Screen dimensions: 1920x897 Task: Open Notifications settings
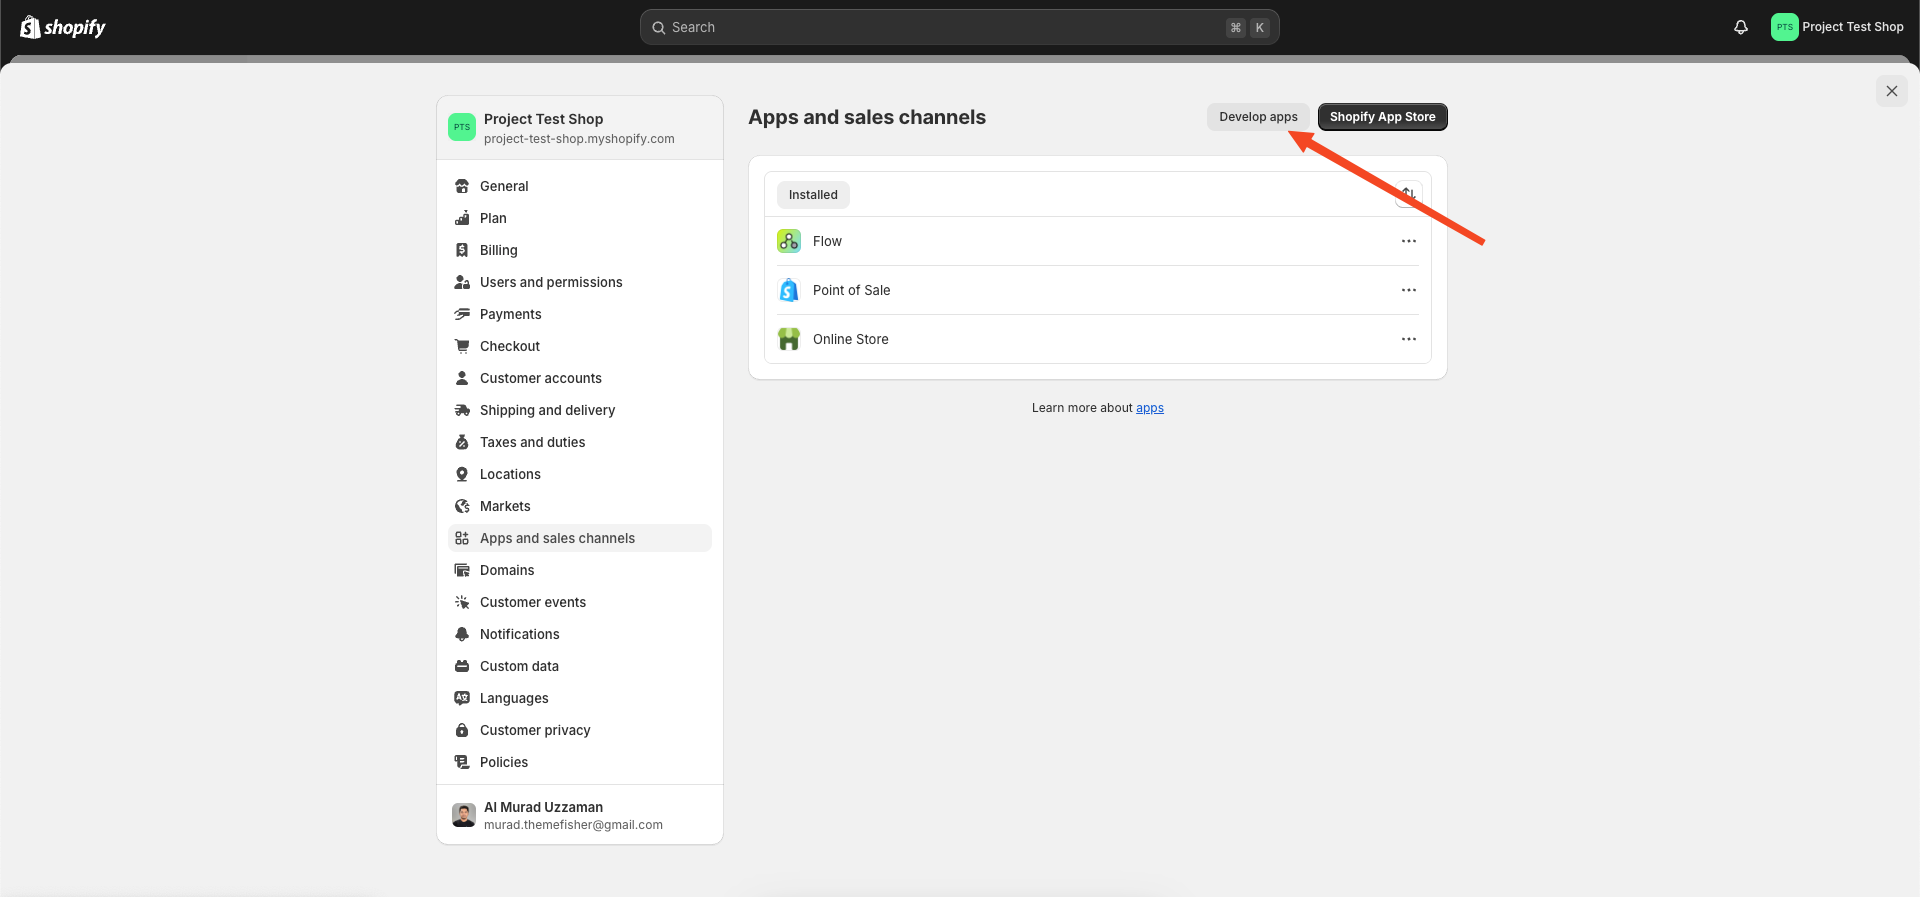[x=580, y=634]
